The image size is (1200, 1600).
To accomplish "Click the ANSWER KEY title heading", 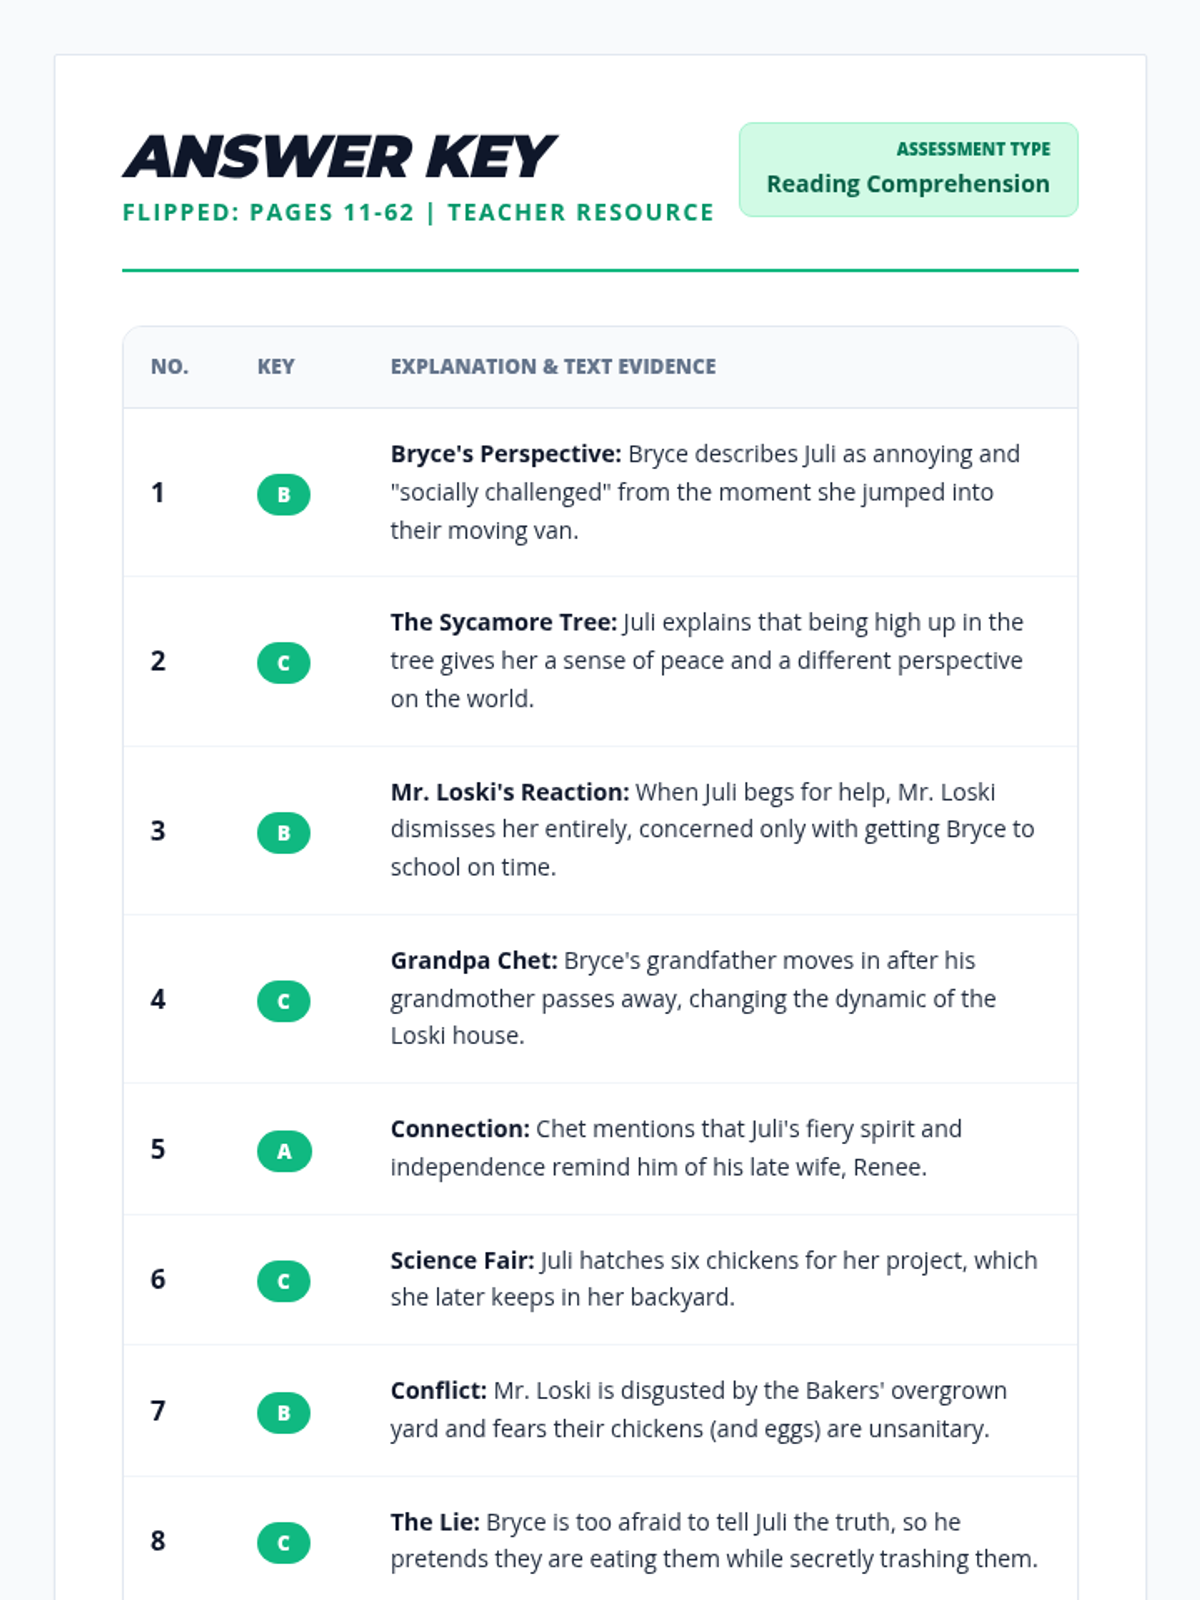I will (339, 157).
